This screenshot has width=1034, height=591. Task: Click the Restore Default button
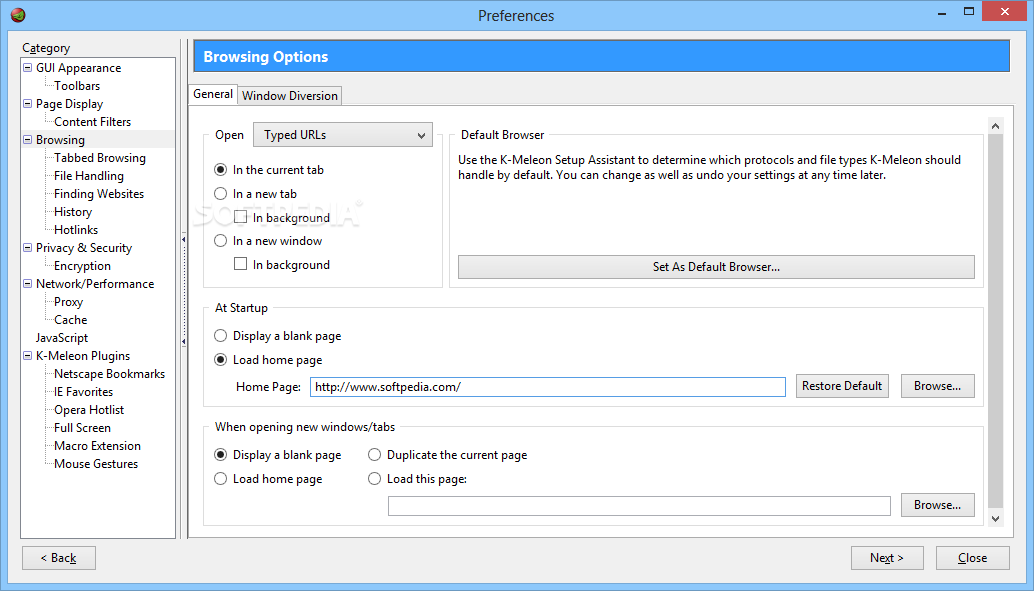(842, 386)
